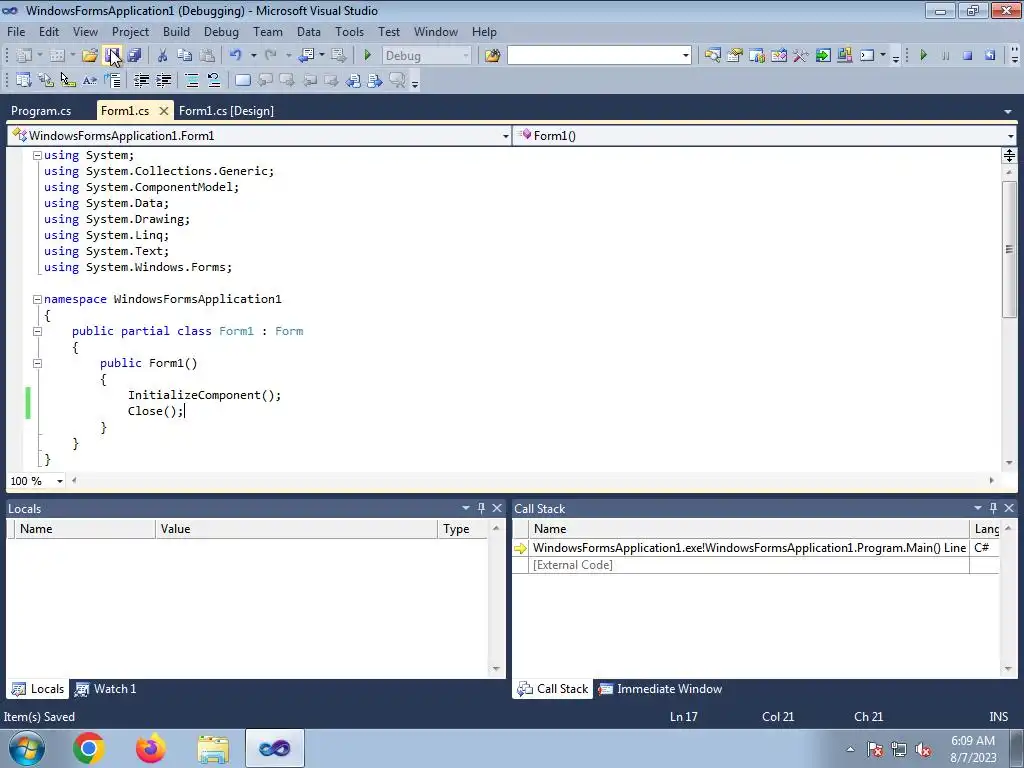Screen dimensions: 1024x768
Task: Cut selection with the scissors icon
Action: [x=163, y=56]
